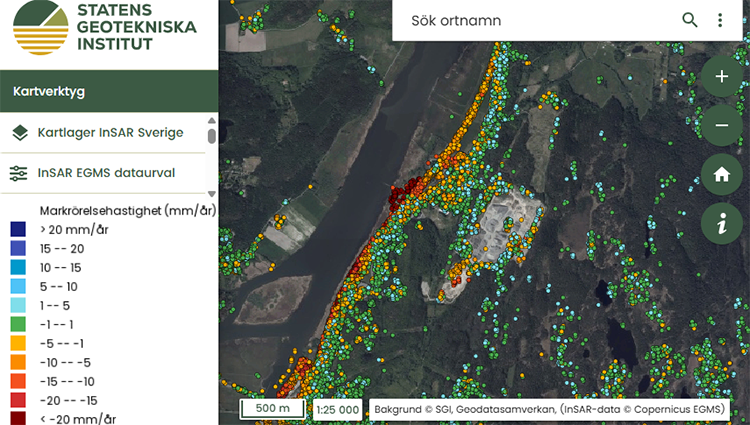Viewport: 750px width, 425px height.
Task: Click the dark red point cluster on map
Action: pos(403,193)
